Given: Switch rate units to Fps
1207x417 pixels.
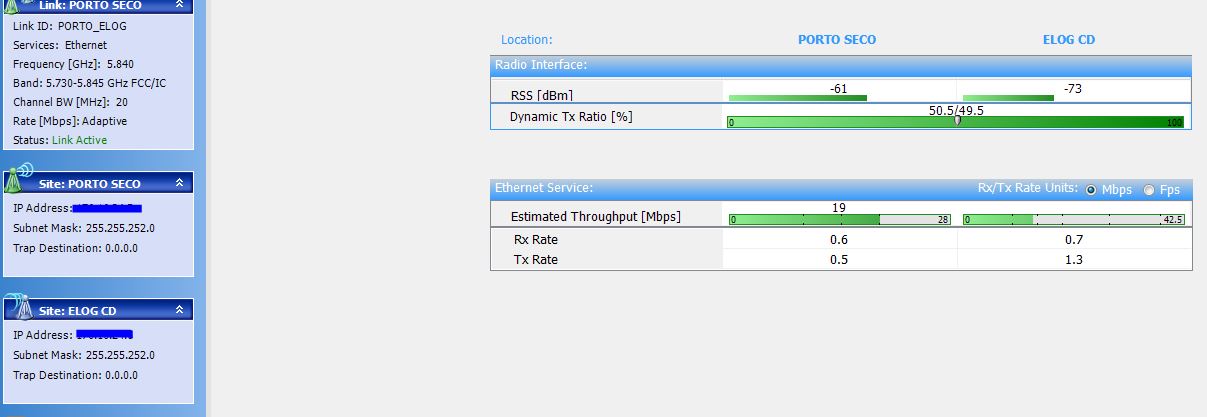Looking at the screenshot, I should (x=1148, y=190).
